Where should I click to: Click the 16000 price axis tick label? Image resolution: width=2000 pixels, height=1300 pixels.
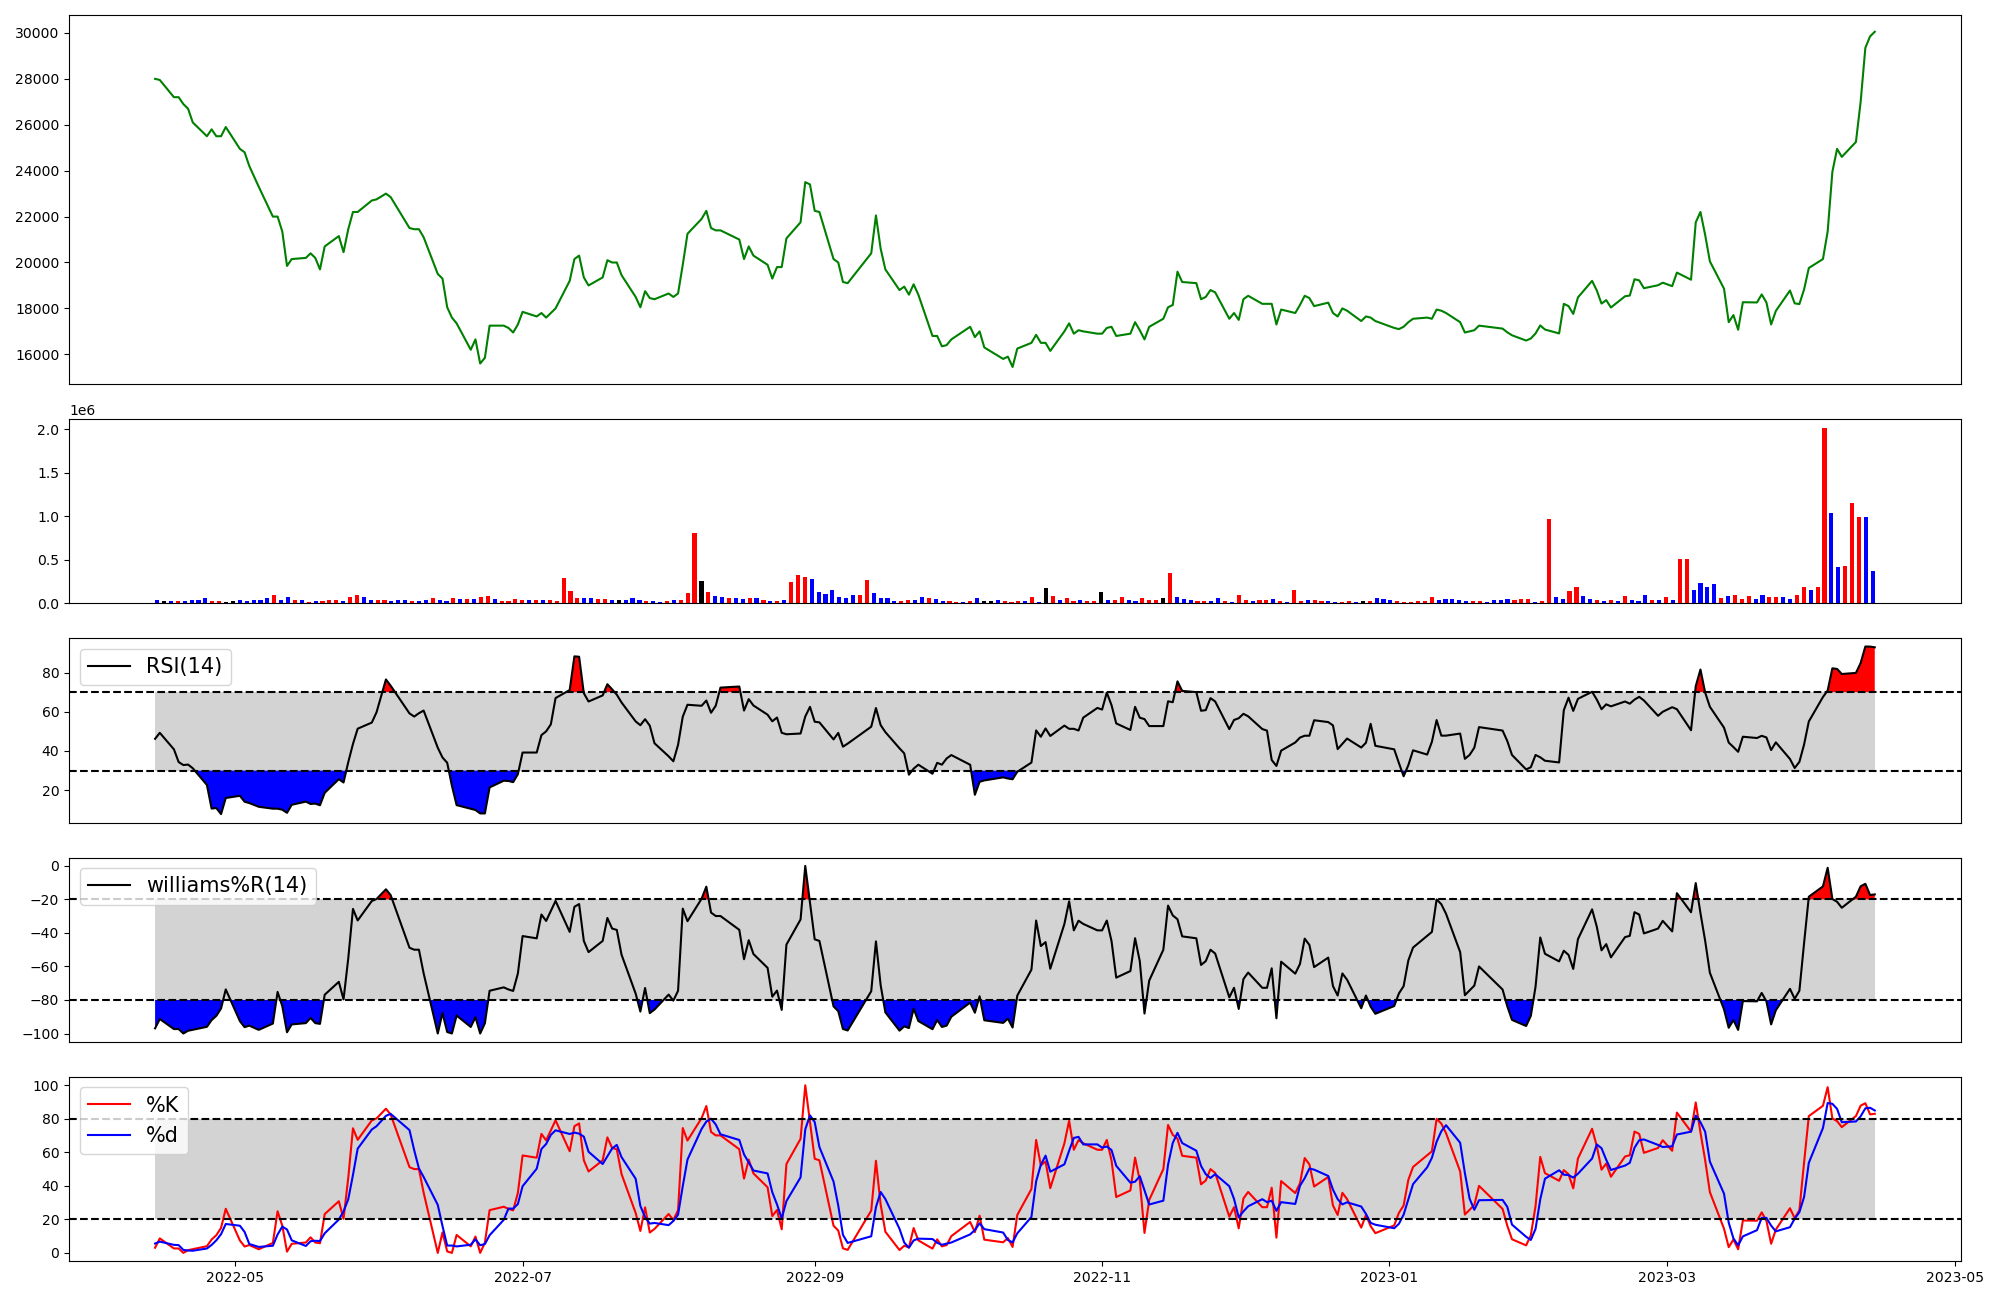pyautogui.click(x=37, y=355)
